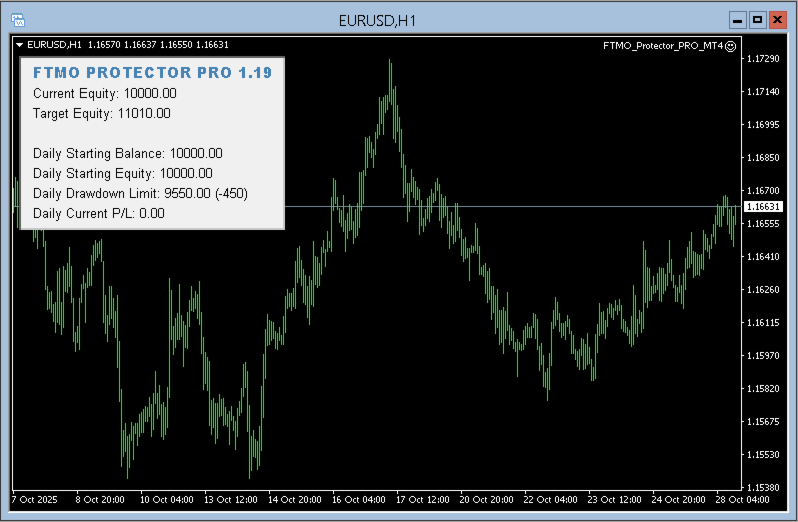Click the 24 Oct 20:00 time label
This screenshot has height=522, width=798.
tap(678, 500)
